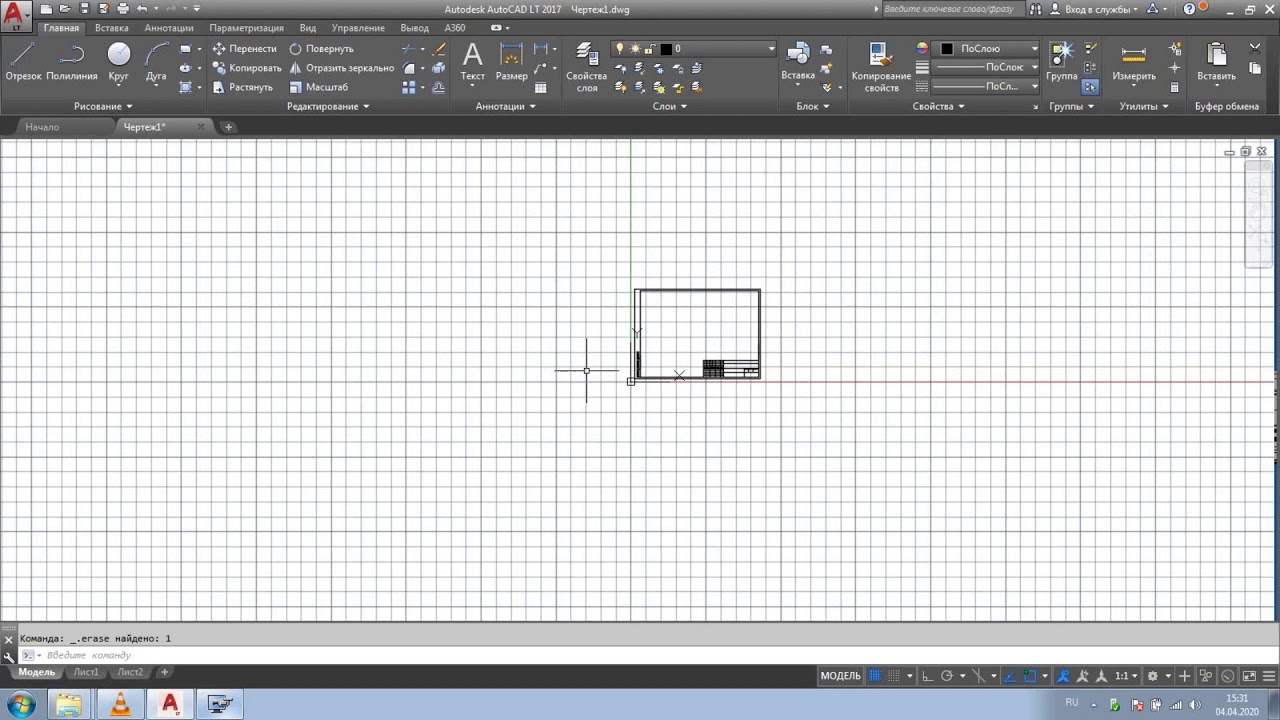Screen dimensions: 1280x720
Task: Go to the Управление ribbon tab
Action: click(x=358, y=28)
